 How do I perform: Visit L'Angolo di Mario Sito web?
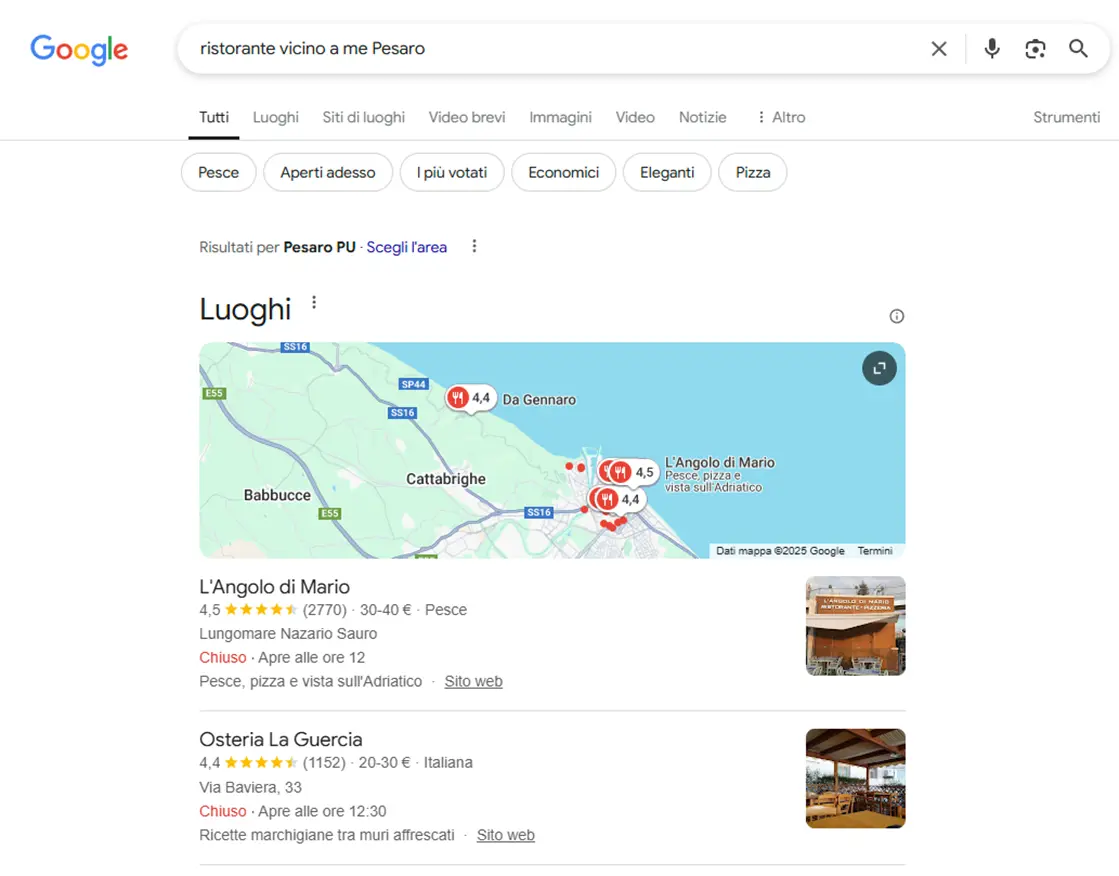point(473,681)
